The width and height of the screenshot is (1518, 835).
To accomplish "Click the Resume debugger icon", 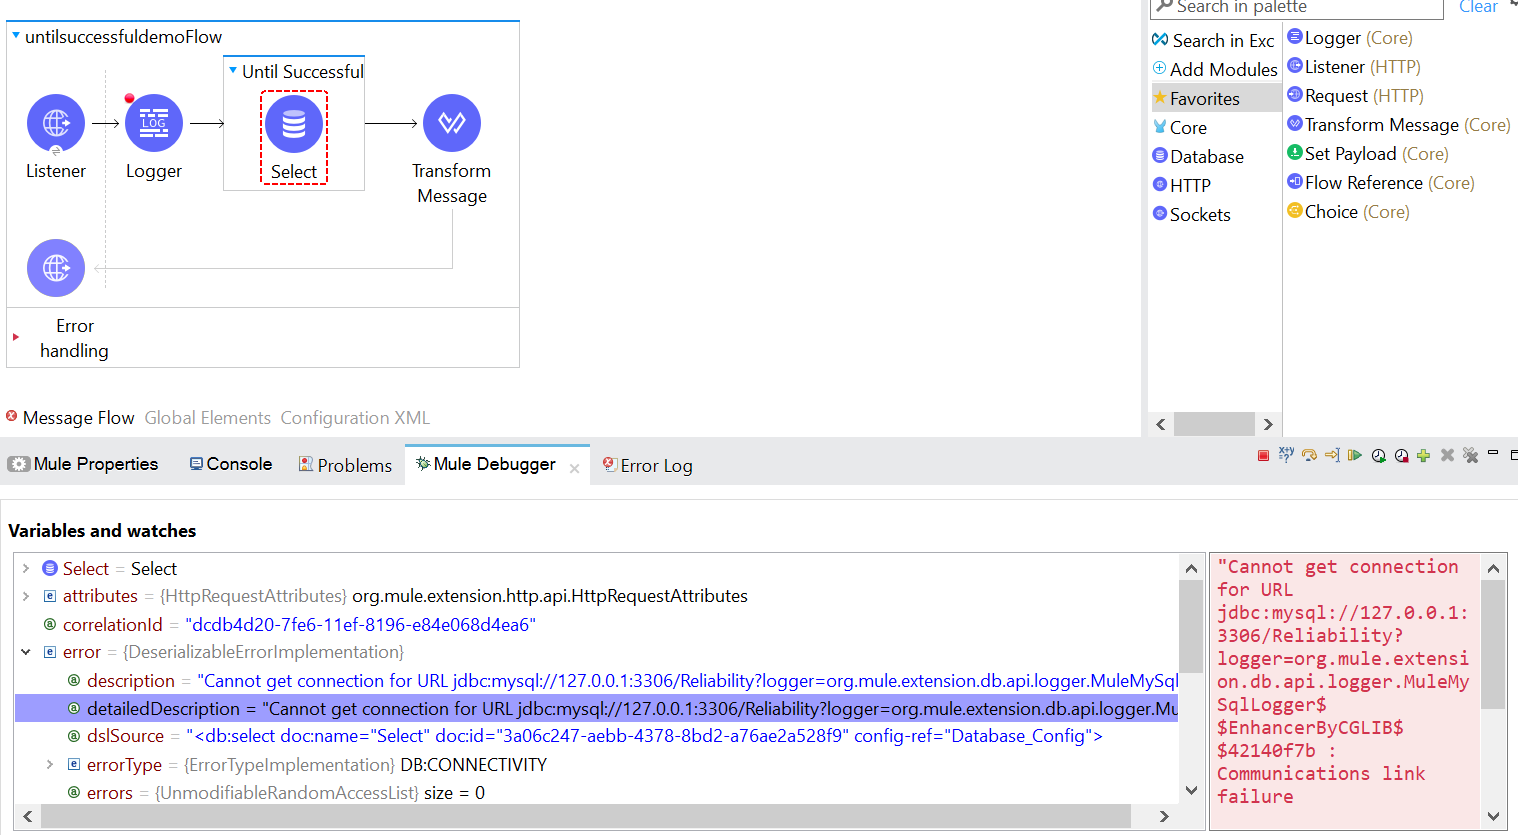I will click(1354, 456).
